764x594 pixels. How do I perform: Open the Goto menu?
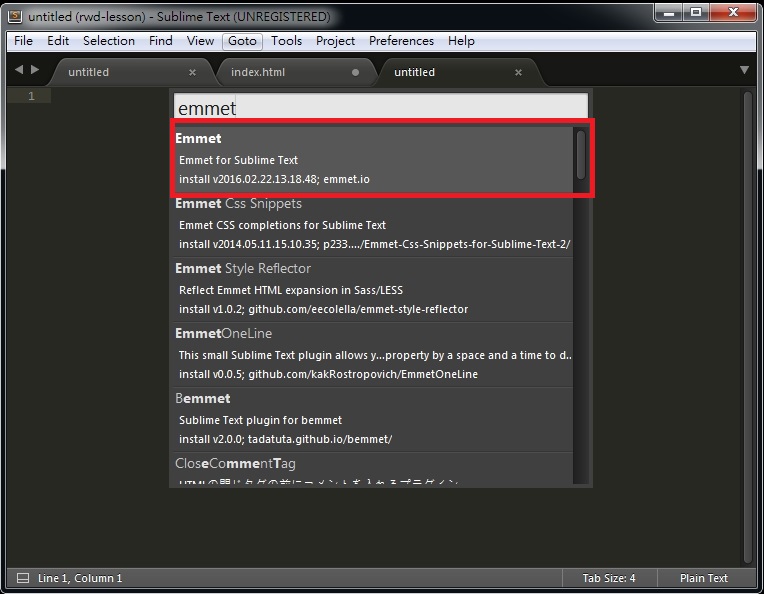point(241,41)
